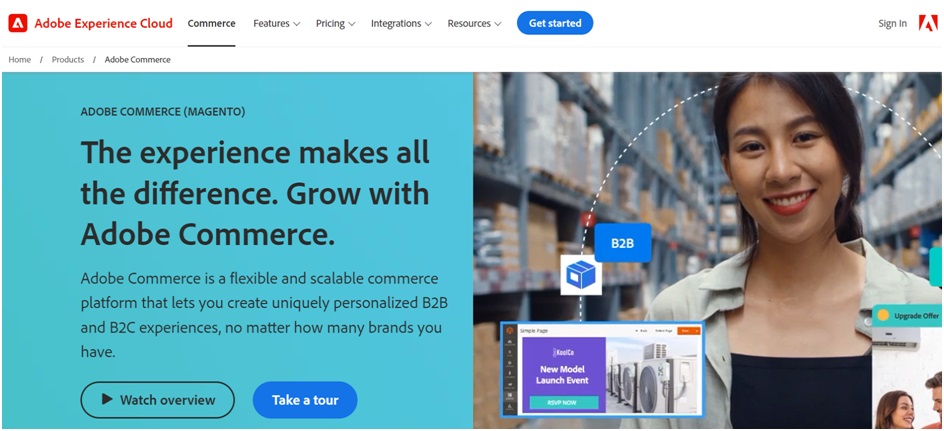944x431 pixels.
Task: Expand the Features dropdown menu
Action: click(276, 23)
